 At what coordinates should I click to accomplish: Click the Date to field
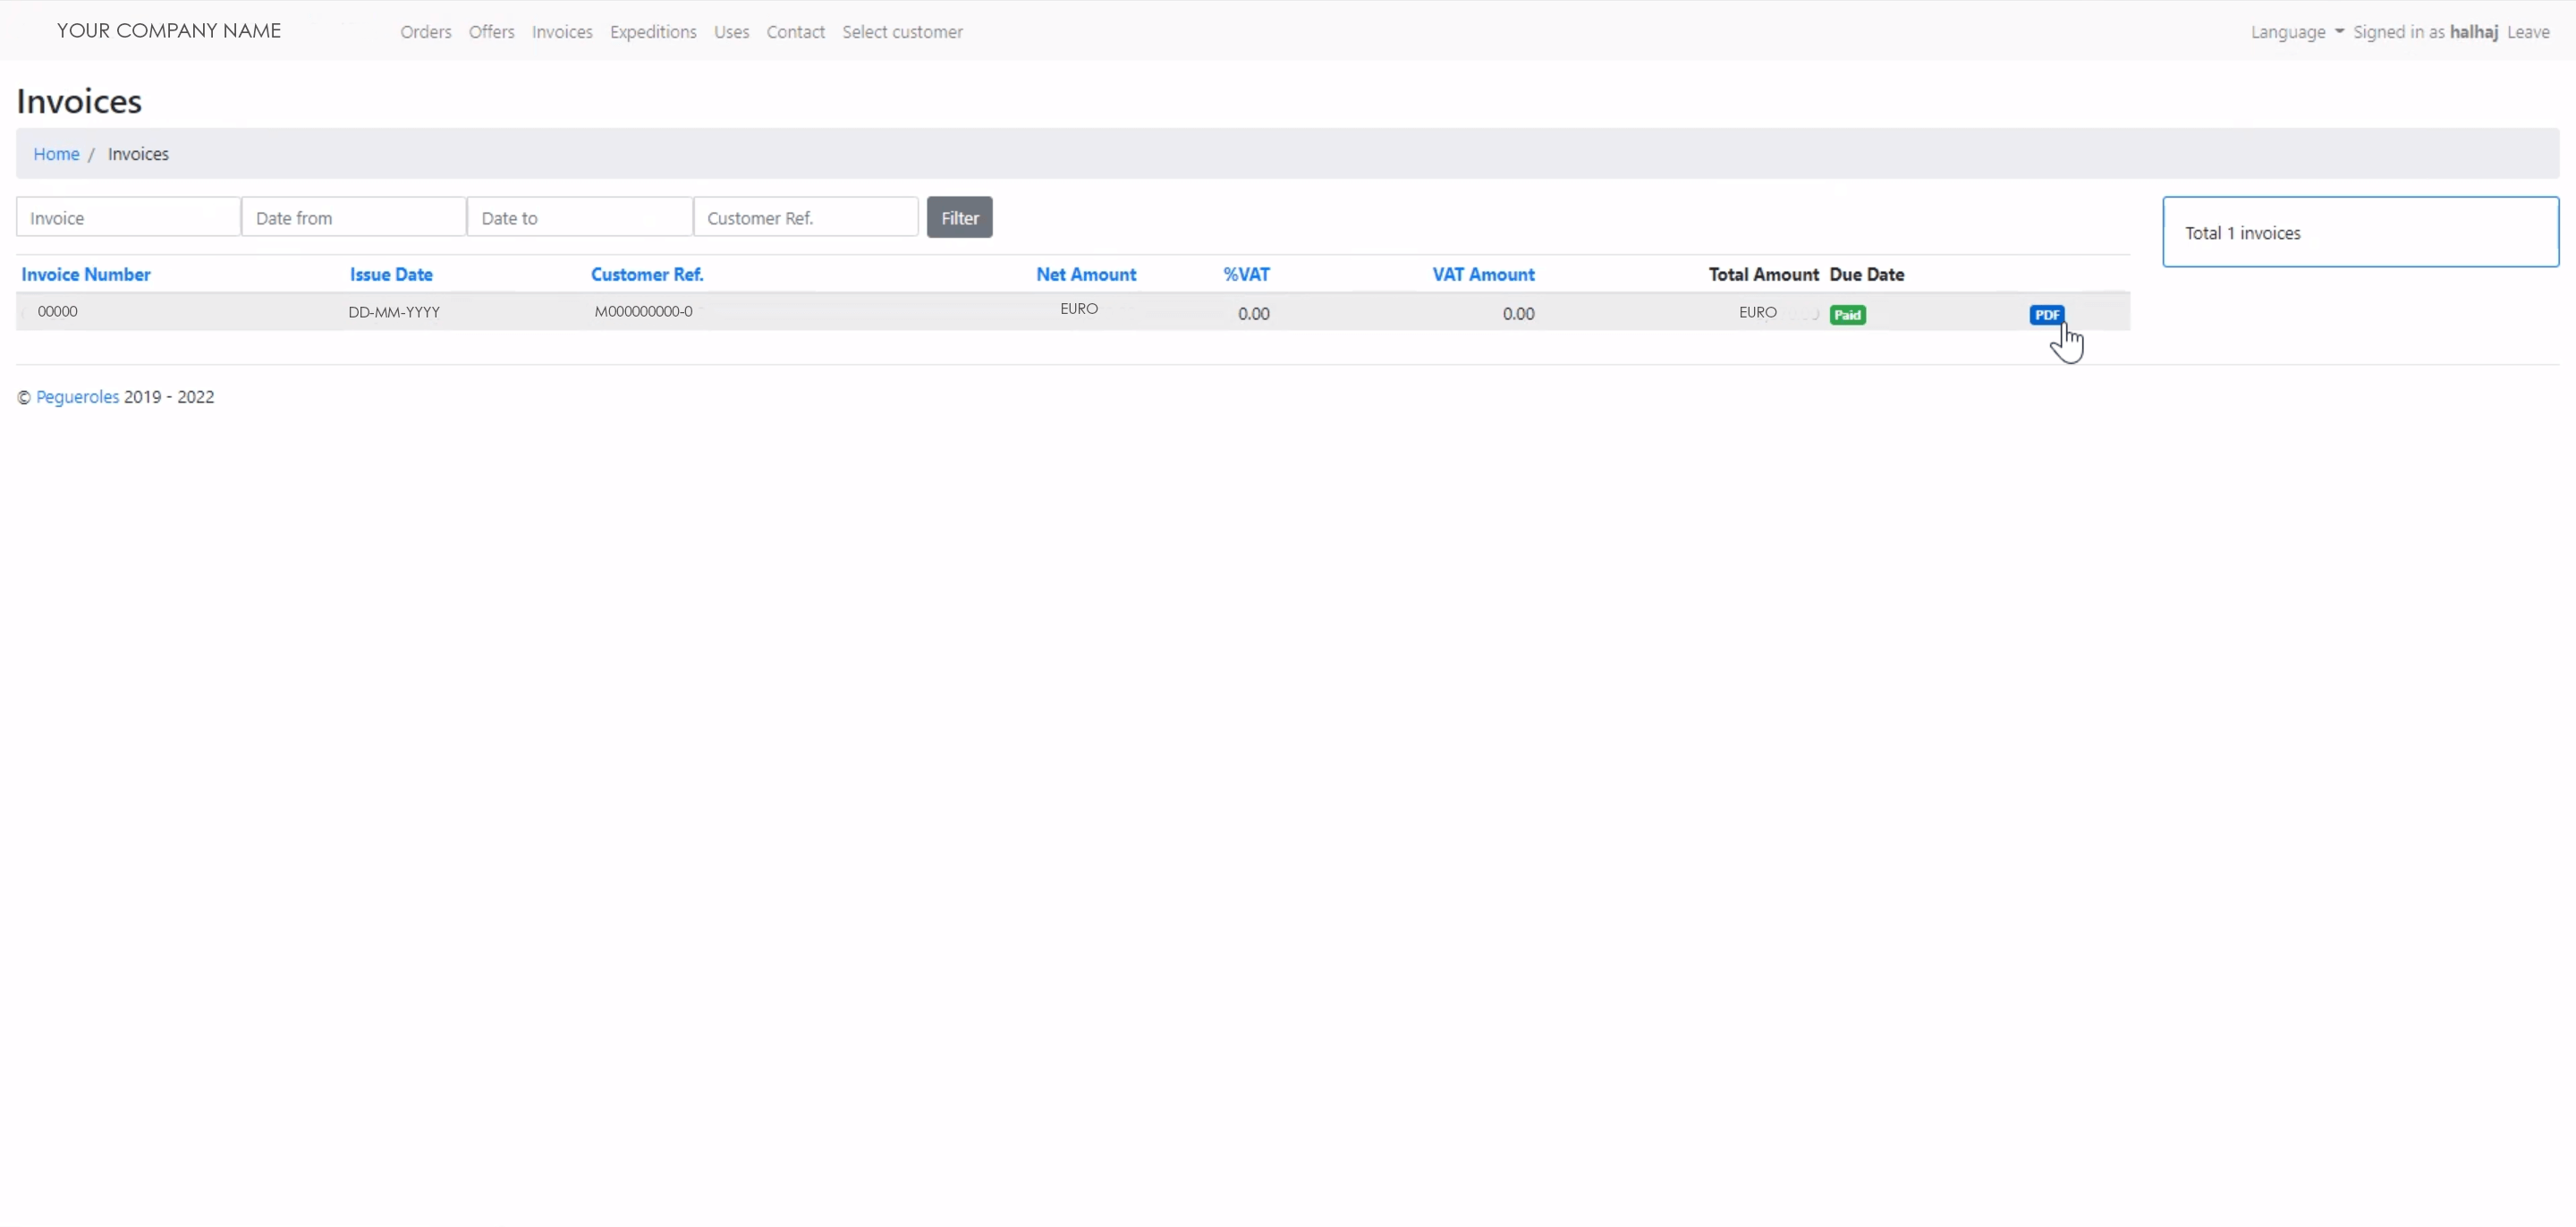pos(579,218)
